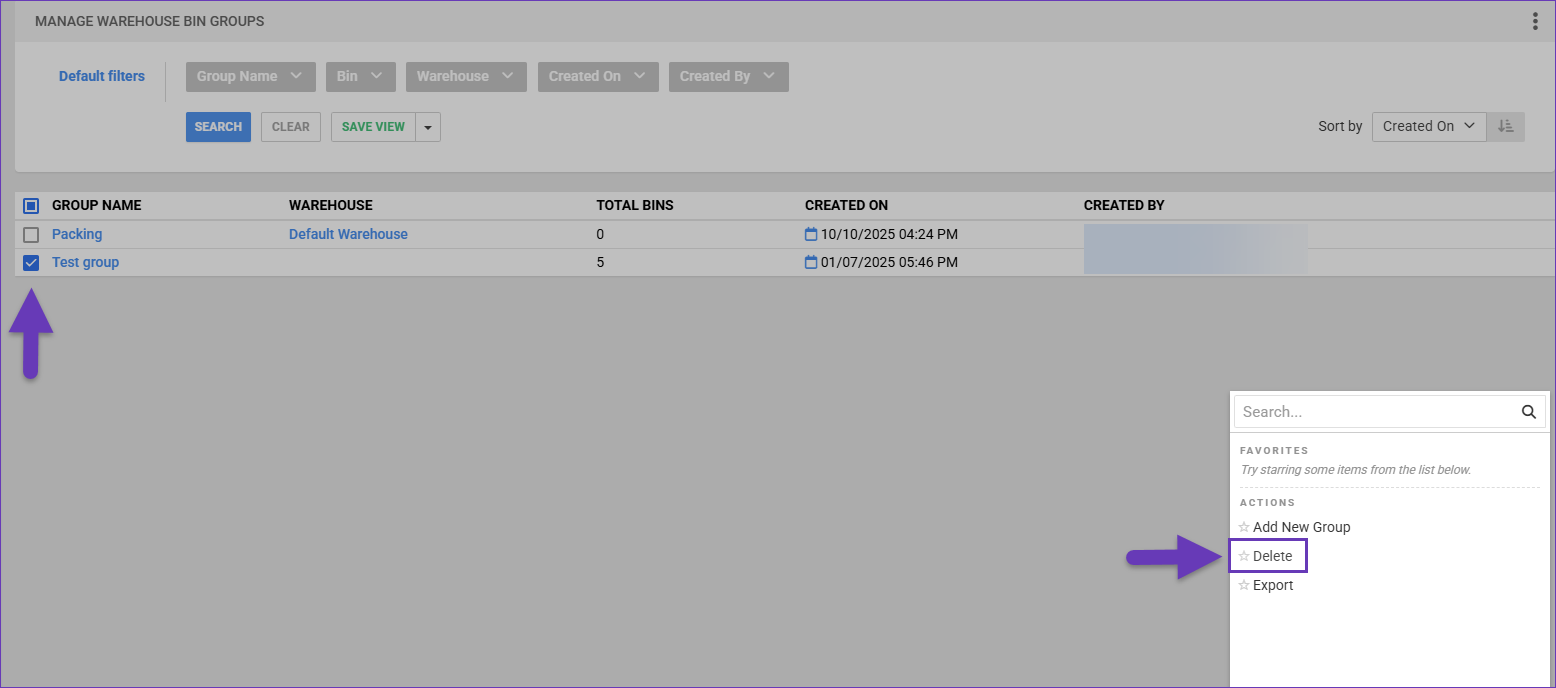Choose Delete from the actions menu
The width and height of the screenshot is (1556, 688).
[x=1272, y=556]
